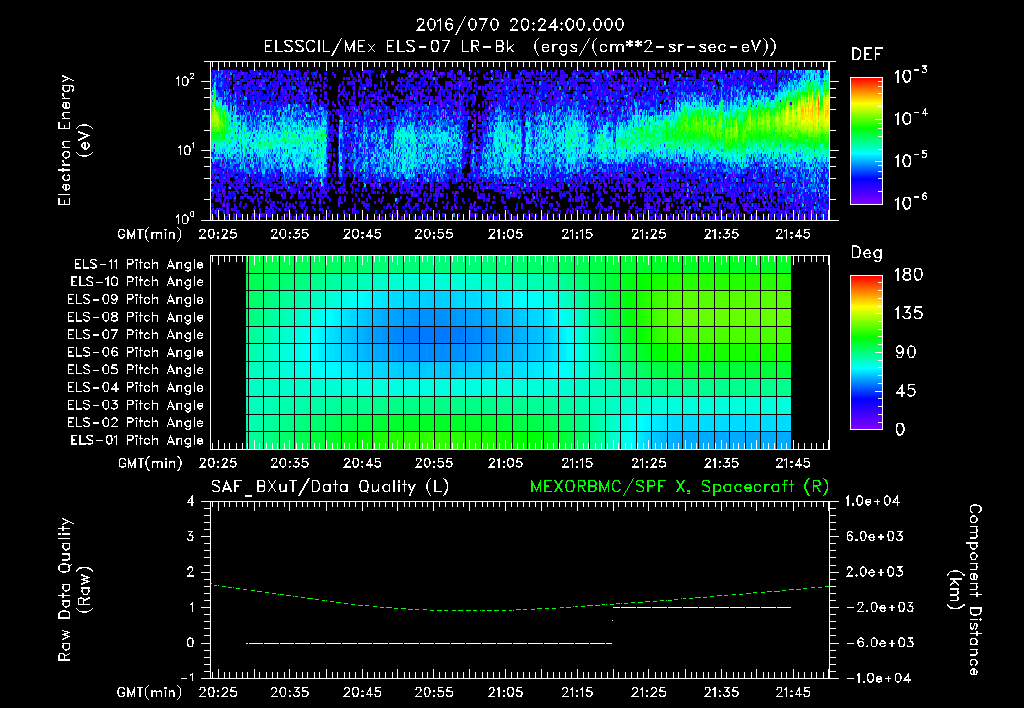1024x708 pixels.
Task: Click the ELS-02 Pitch Angle row label
Action: click(x=136, y=423)
